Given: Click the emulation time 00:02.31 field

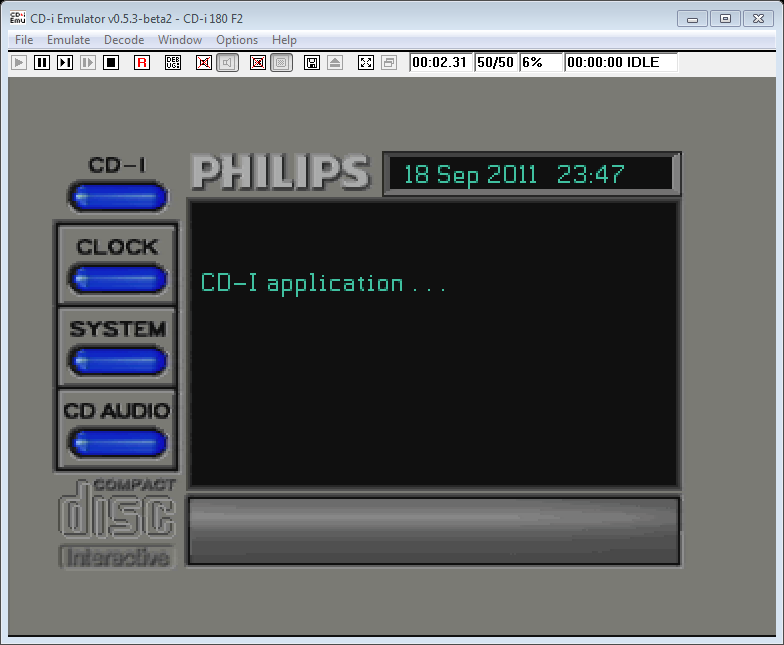Looking at the screenshot, I should pos(441,62).
